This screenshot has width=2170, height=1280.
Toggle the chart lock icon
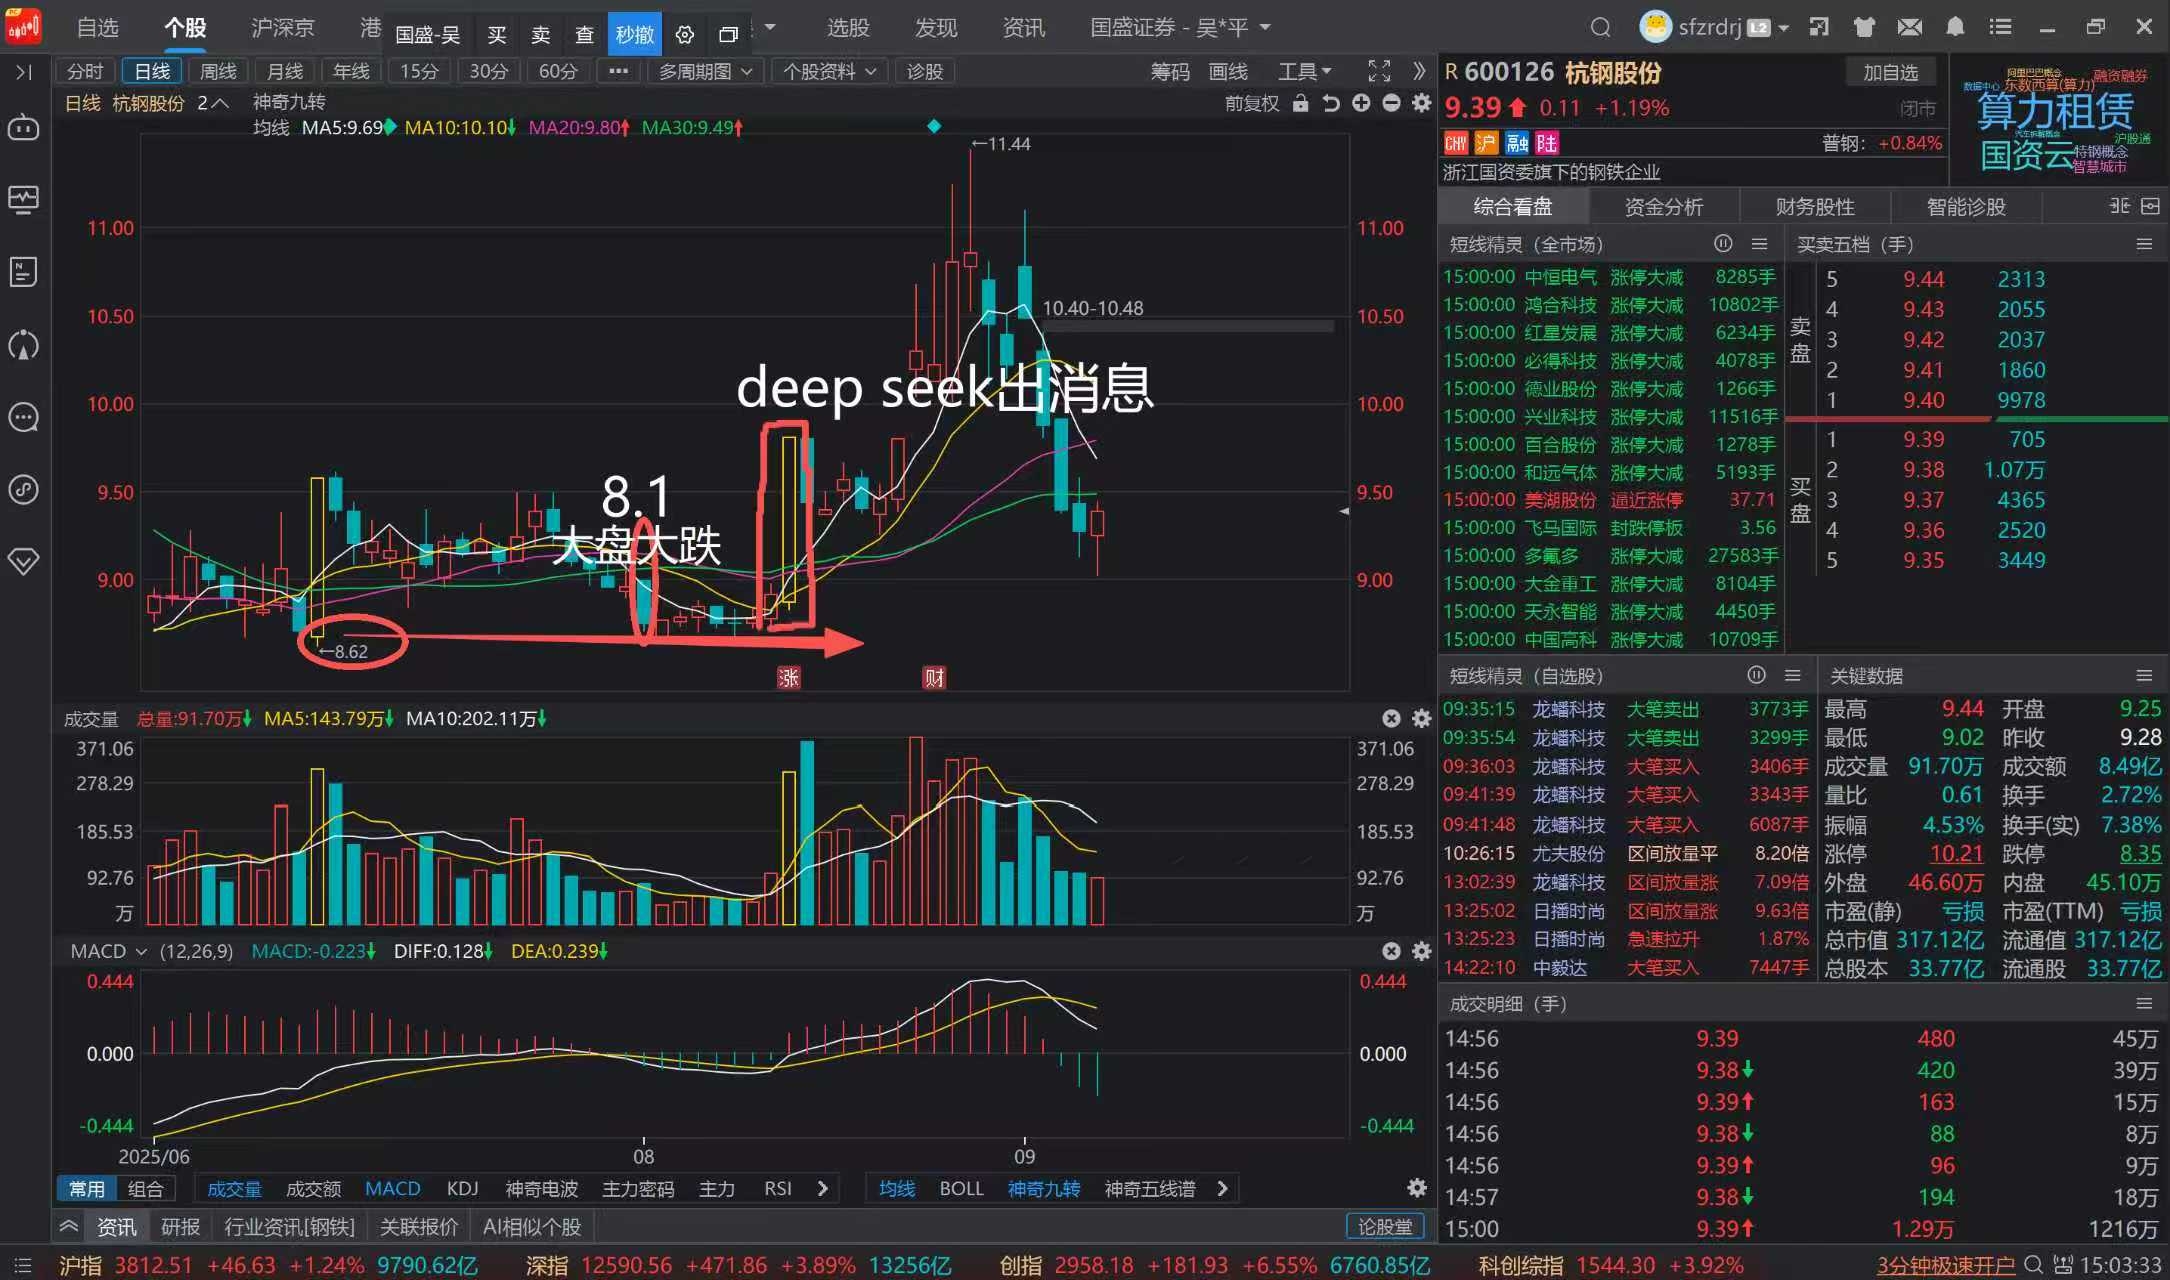(1300, 103)
